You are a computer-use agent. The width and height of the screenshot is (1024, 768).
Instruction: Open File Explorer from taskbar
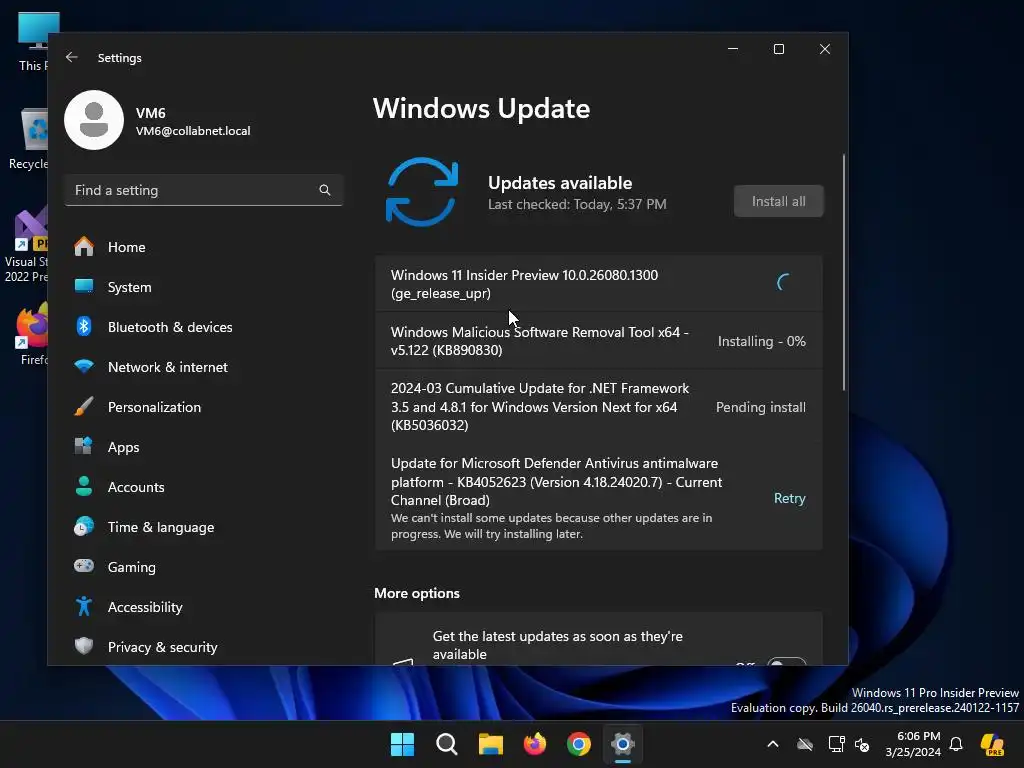coord(490,744)
